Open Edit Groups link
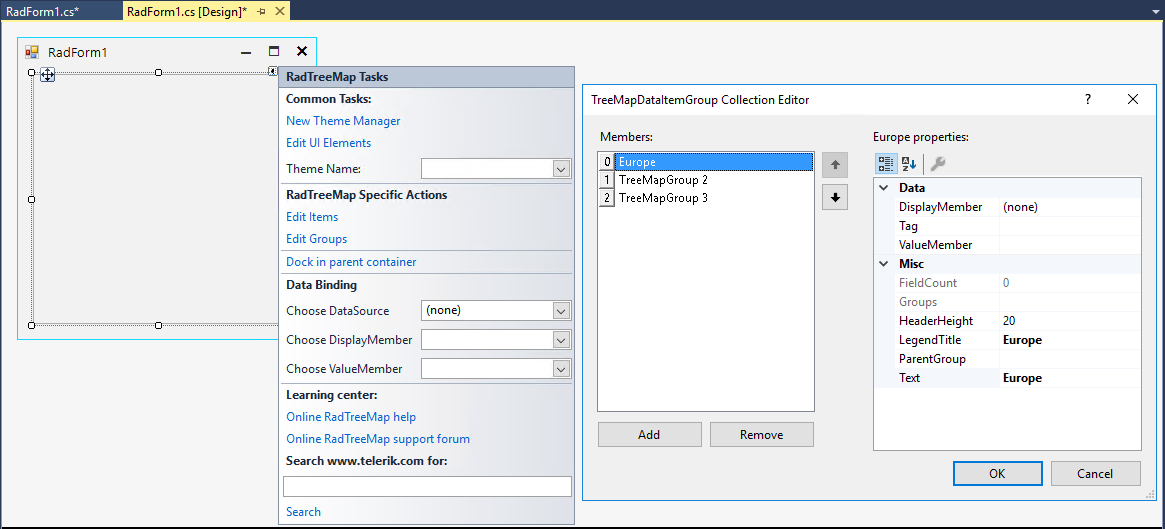Screen dimensions: 1165x529 317,239
